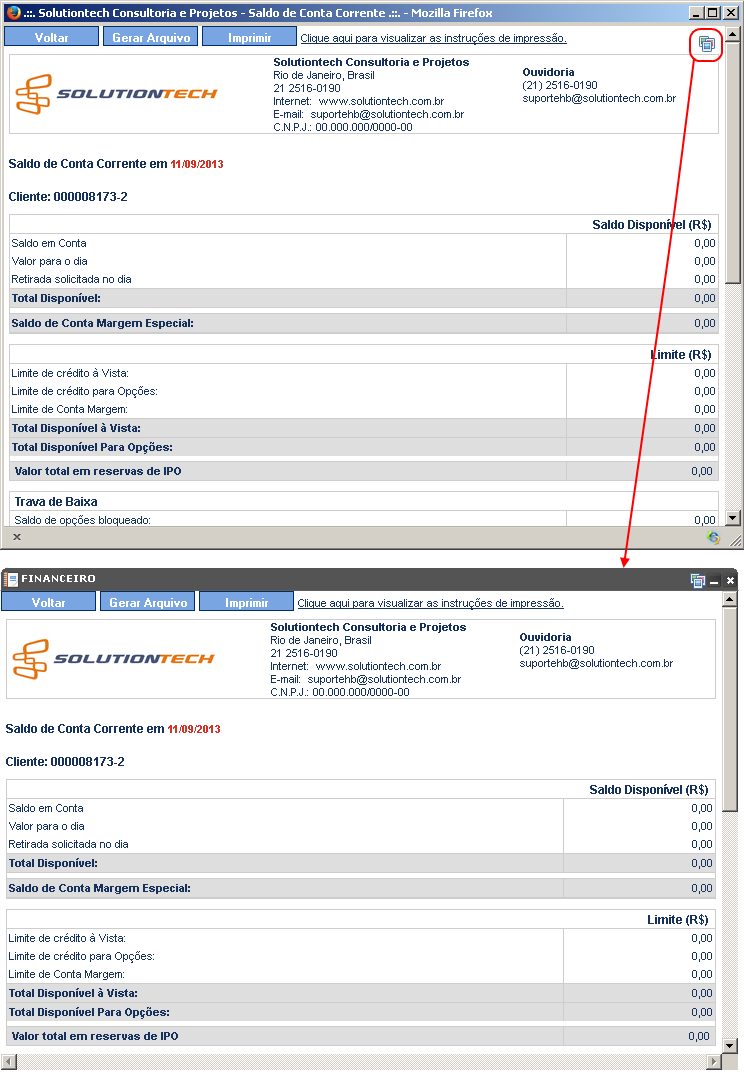Screen dimensions: 744x1072
Task: Minimize the Firefox window
Action: click(x=696, y=12)
